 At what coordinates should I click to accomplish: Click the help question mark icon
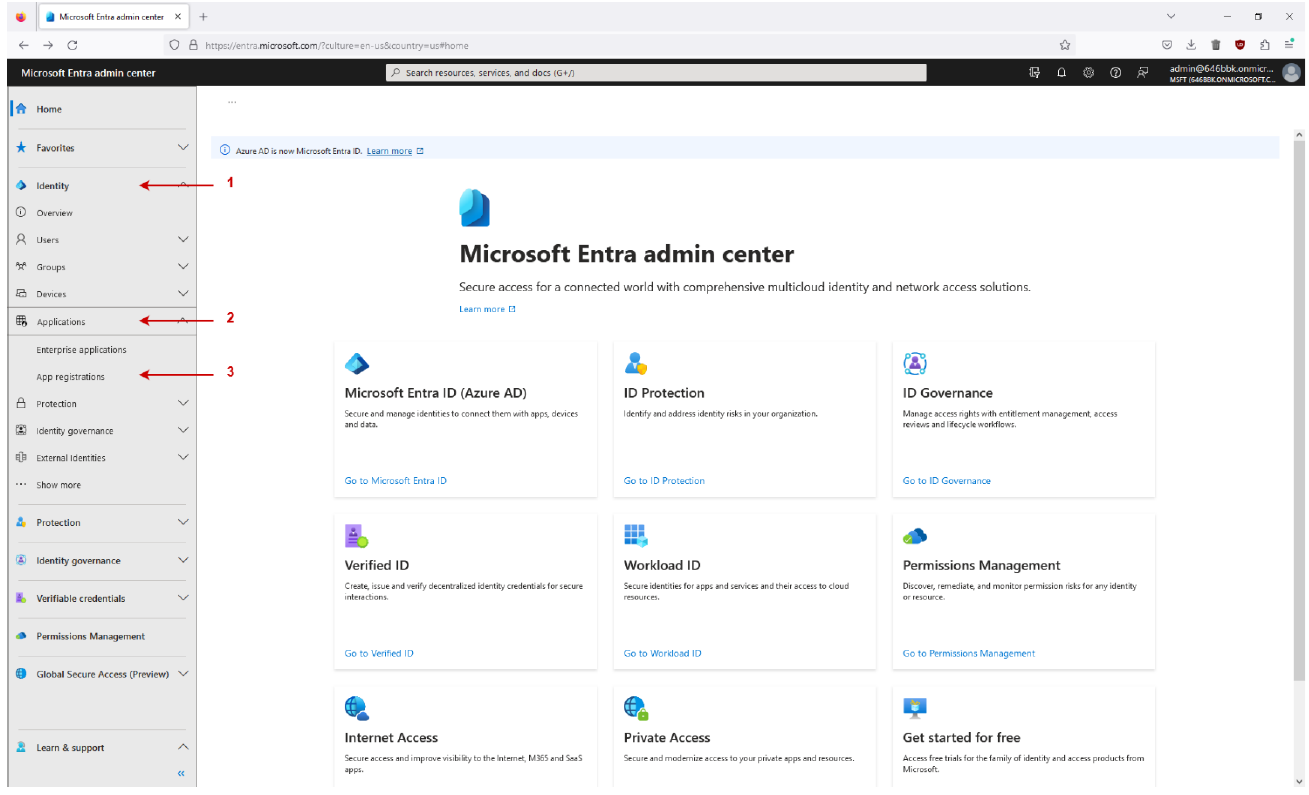tap(1115, 72)
